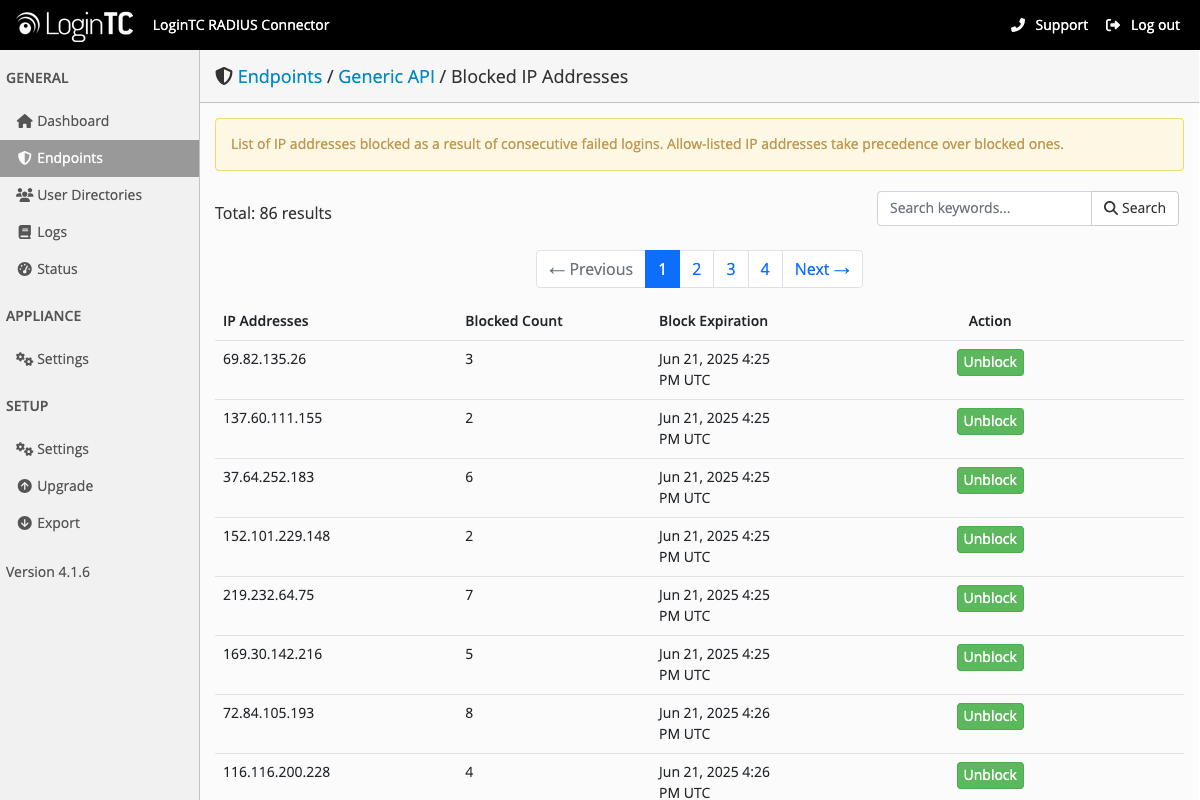Follow the Generic API breadcrumb link
The width and height of the screenshot is (1200, 800).
(386, 76)
